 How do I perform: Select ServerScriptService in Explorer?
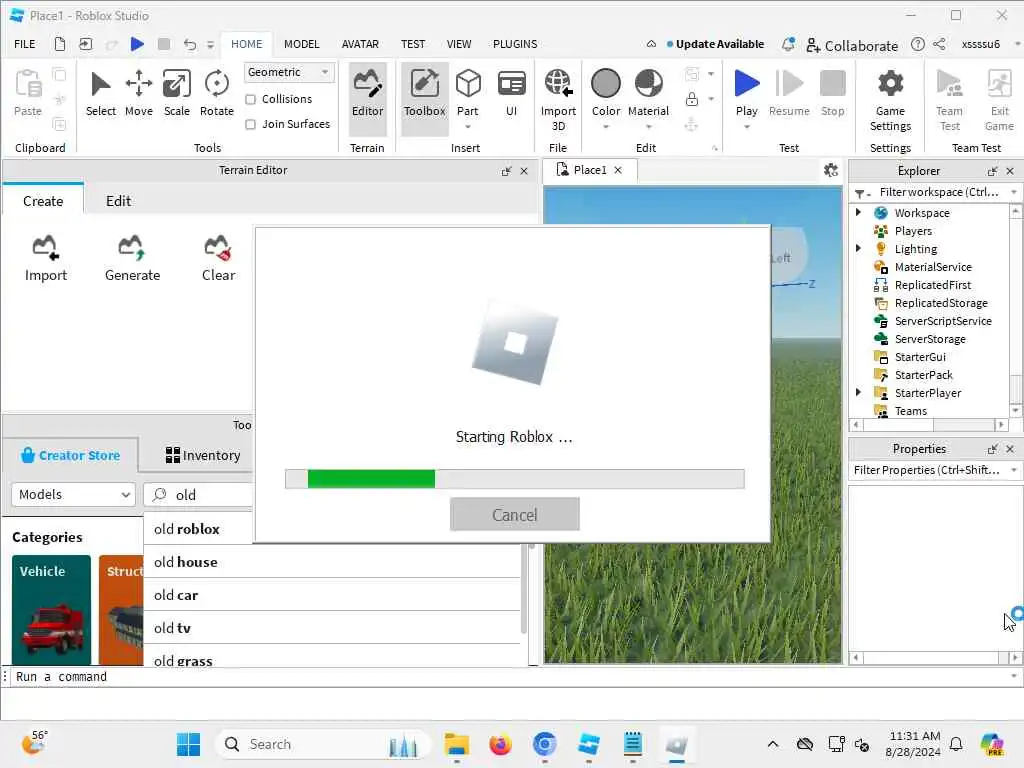coord(942,321)
